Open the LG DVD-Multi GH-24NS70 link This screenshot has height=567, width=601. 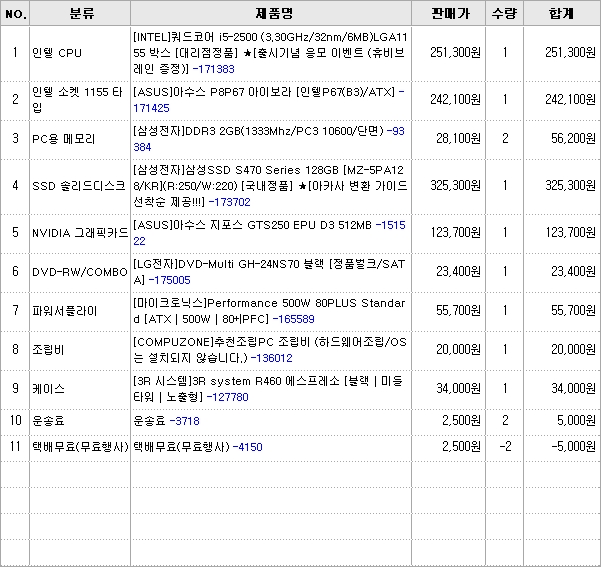coord(269,272)
